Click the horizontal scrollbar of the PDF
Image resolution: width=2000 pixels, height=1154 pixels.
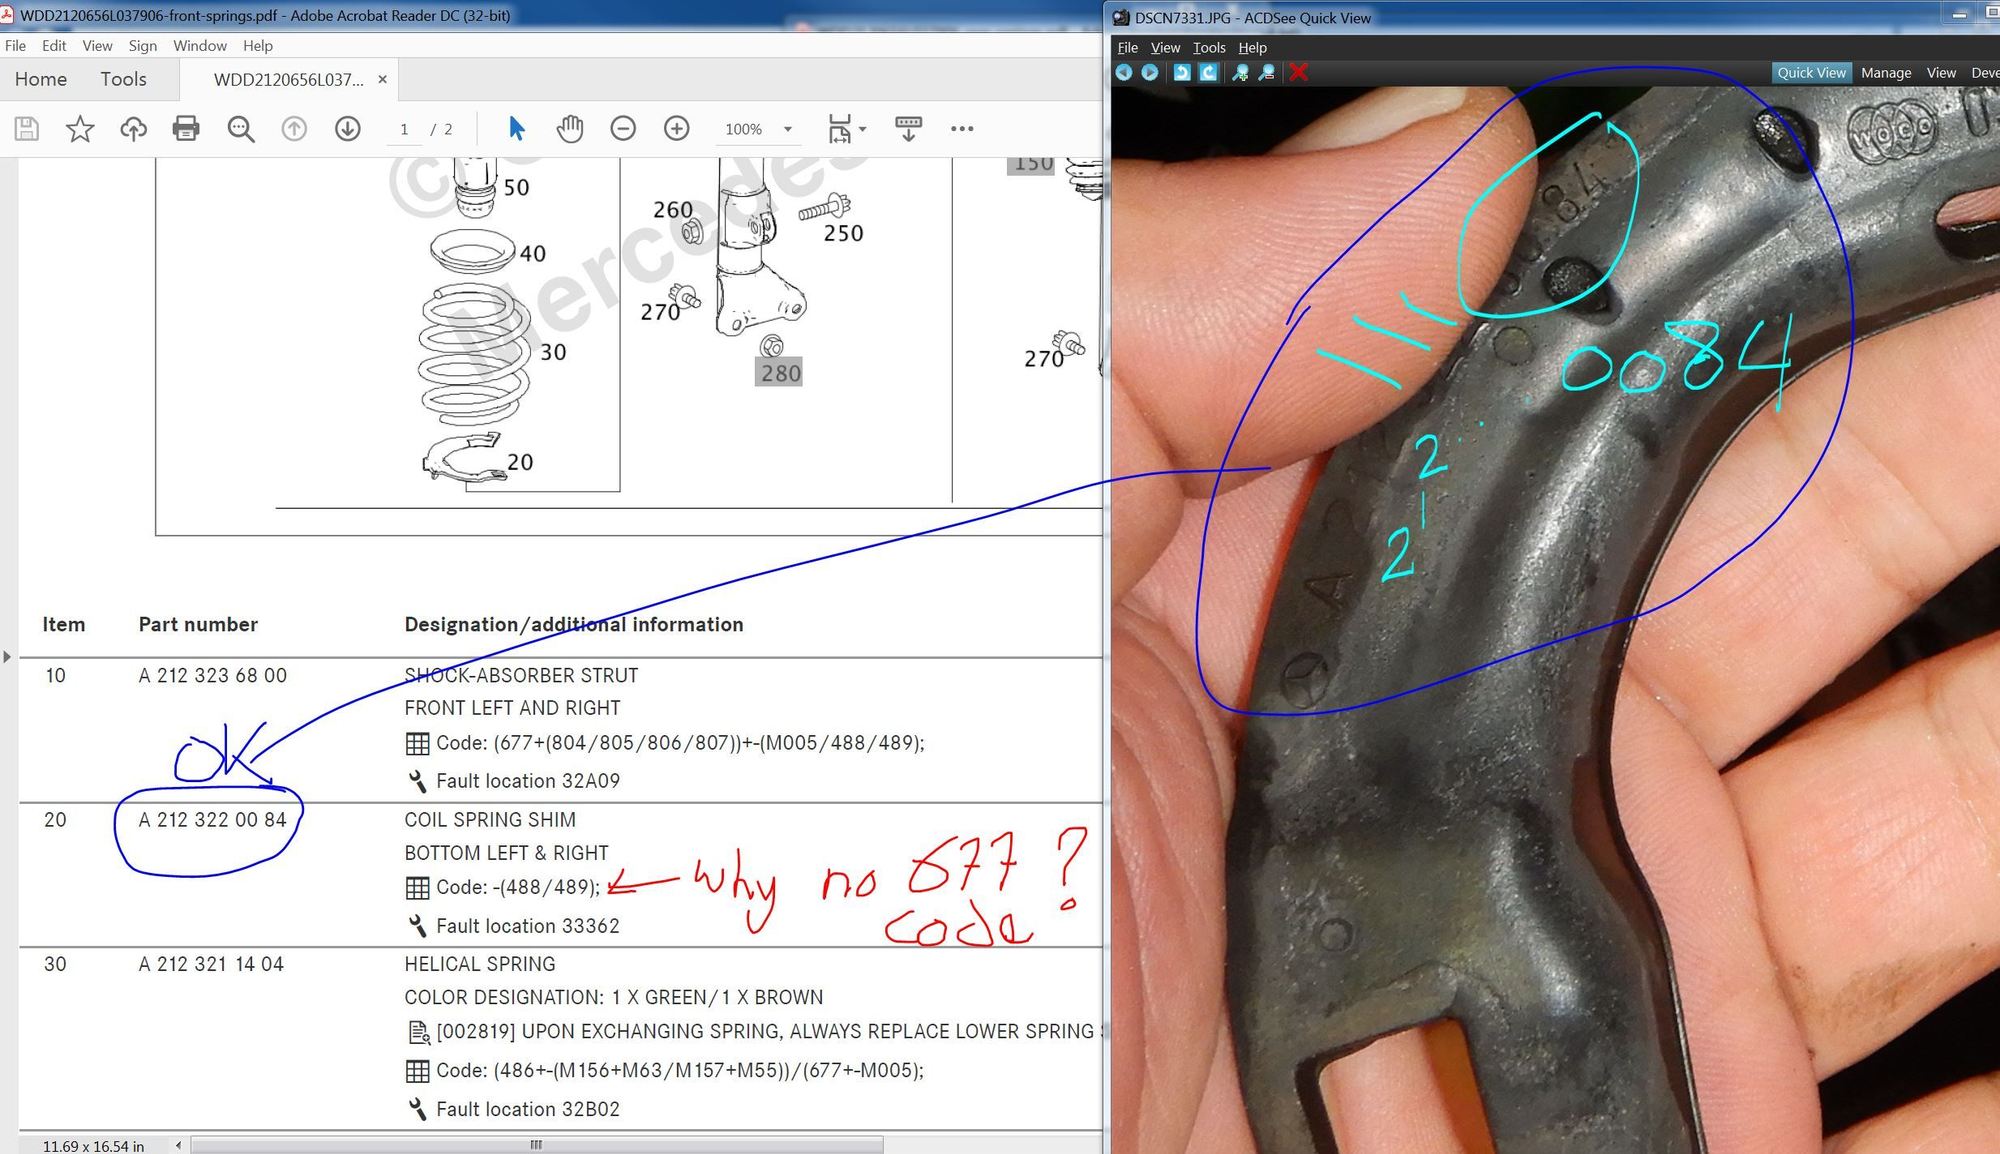(536, 1145)
